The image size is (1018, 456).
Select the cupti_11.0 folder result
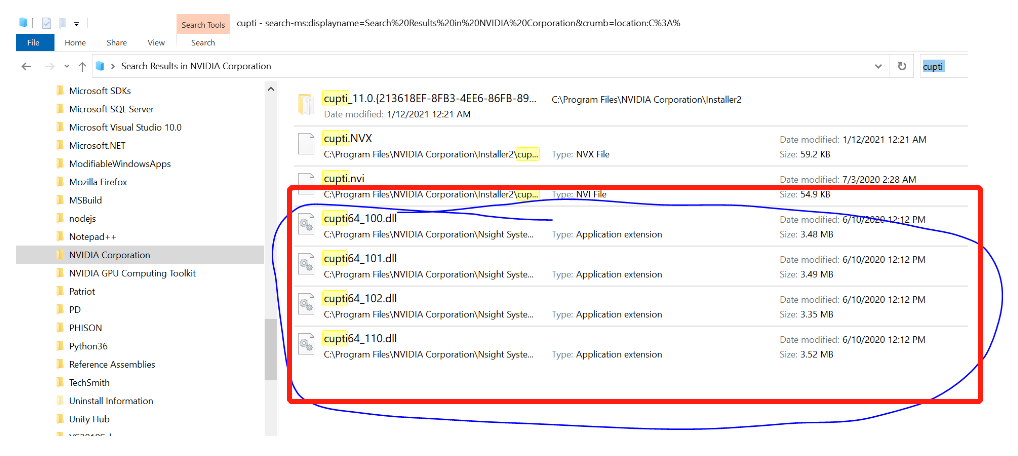point(628,105)
